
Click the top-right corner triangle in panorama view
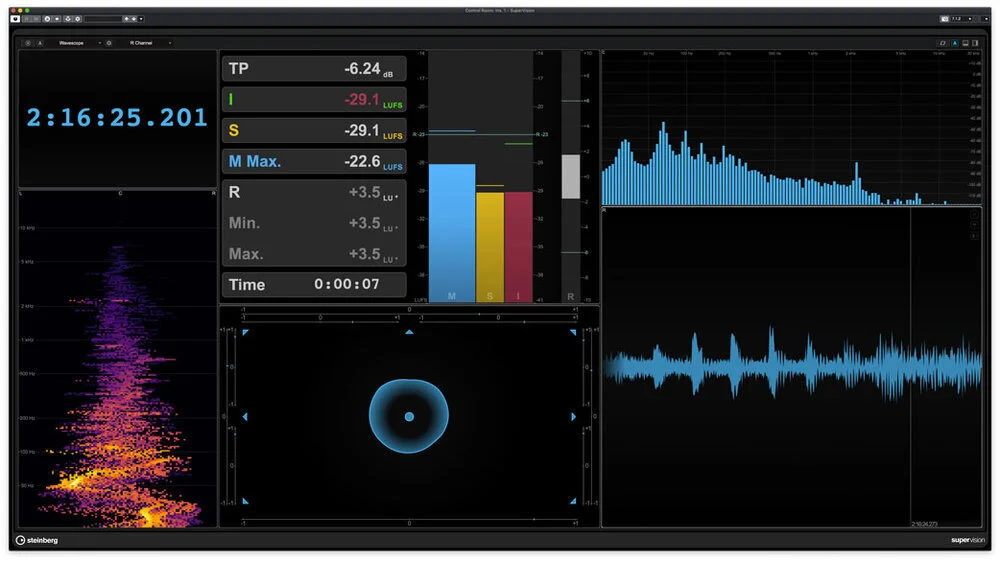(x=573, y=332)
